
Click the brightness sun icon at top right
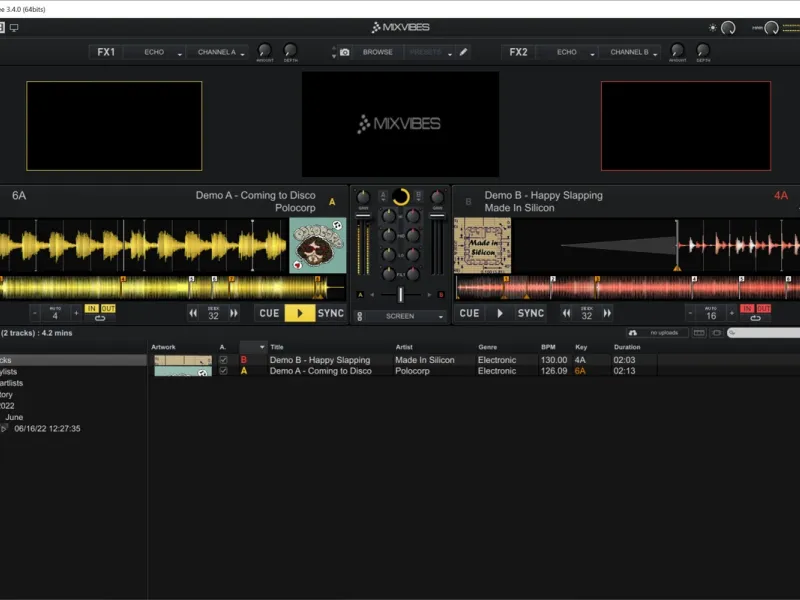pyautogui.click(x=712, y=28)
